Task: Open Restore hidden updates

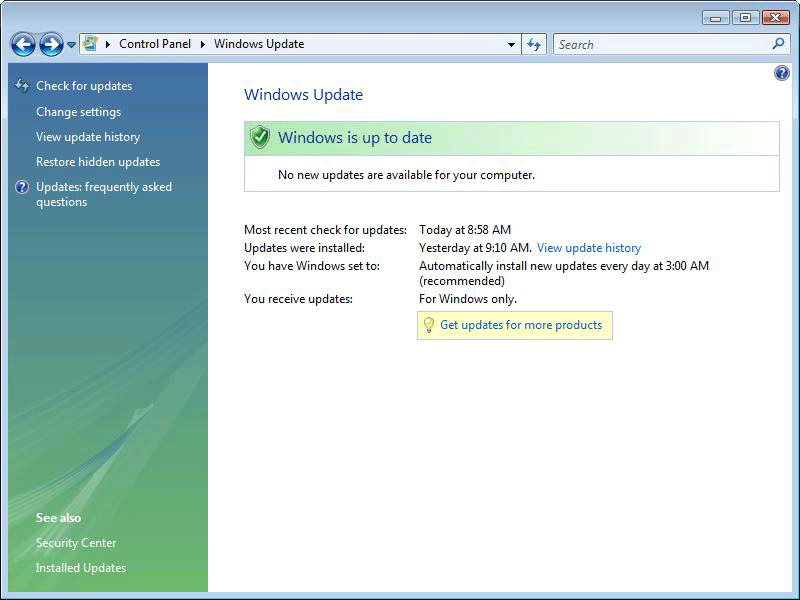Action: pyautogui.click(x=98, y=162)
